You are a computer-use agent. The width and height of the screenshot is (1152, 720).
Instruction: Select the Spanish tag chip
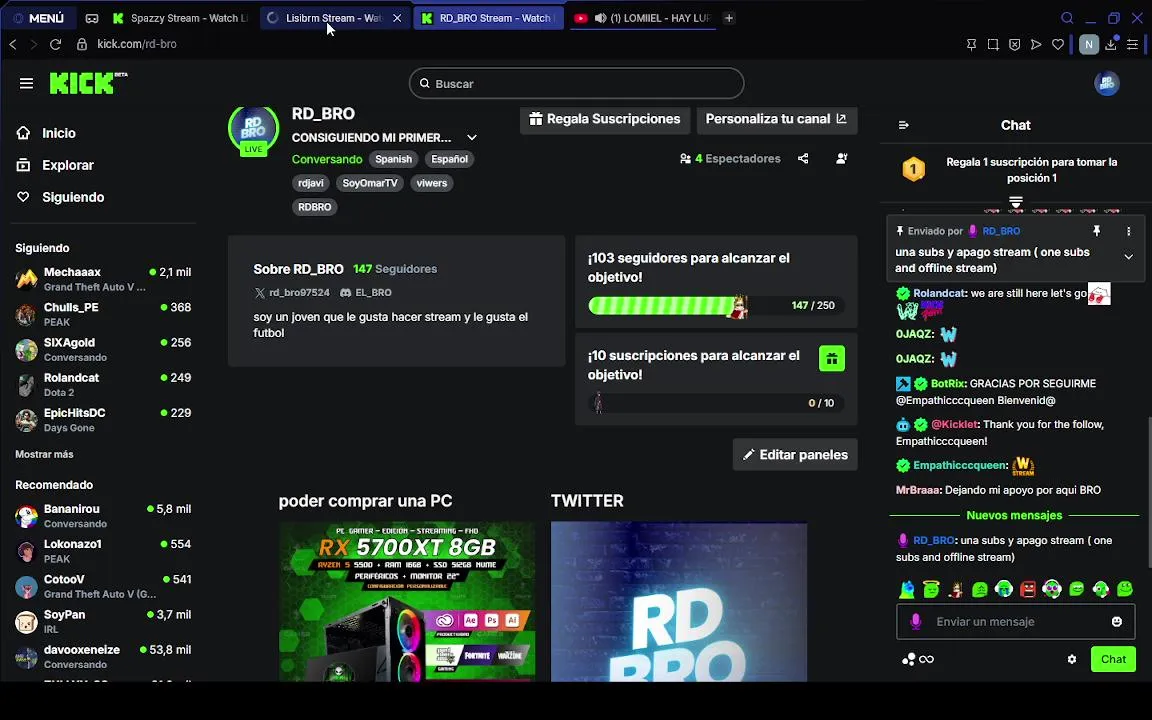(x=394, y=159)
